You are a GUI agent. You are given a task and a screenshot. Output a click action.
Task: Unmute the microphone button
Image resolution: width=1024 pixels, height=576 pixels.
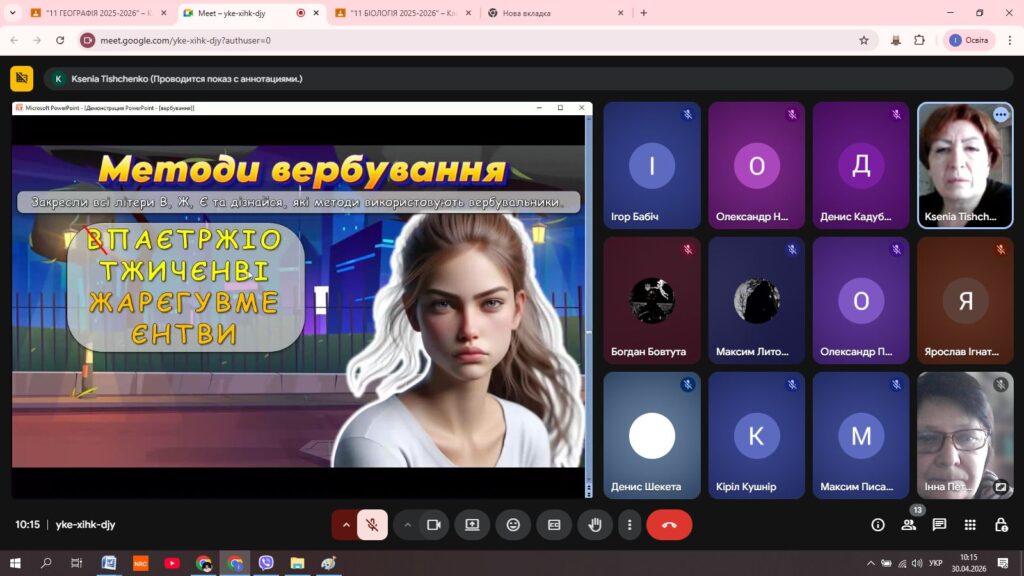click(x=372, y=524)
